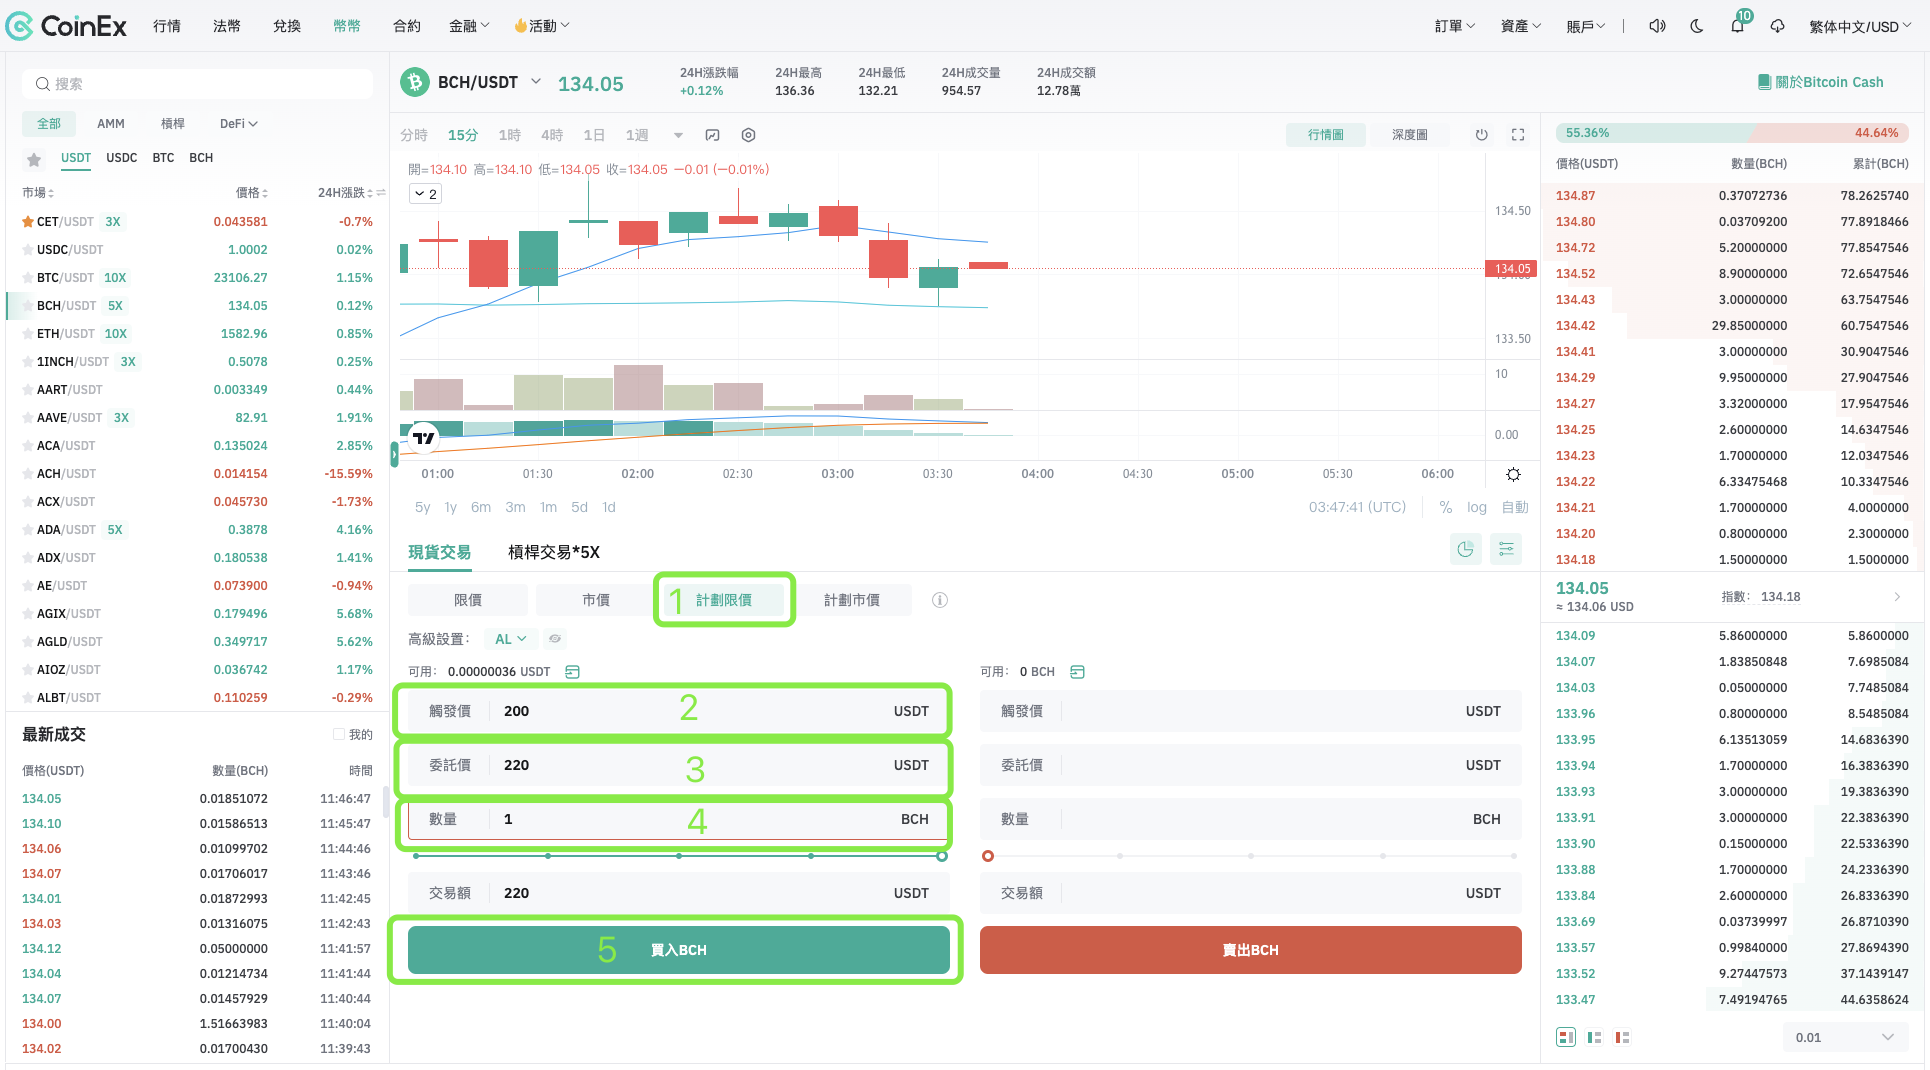
Task: Open the 合約 menu
Action: coord(407,26)
